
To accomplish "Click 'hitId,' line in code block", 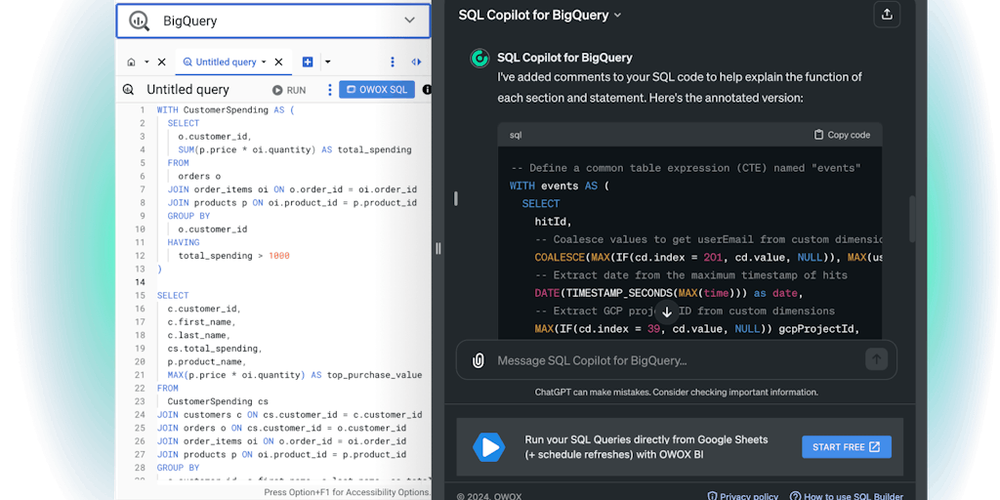I will [554, 222].
